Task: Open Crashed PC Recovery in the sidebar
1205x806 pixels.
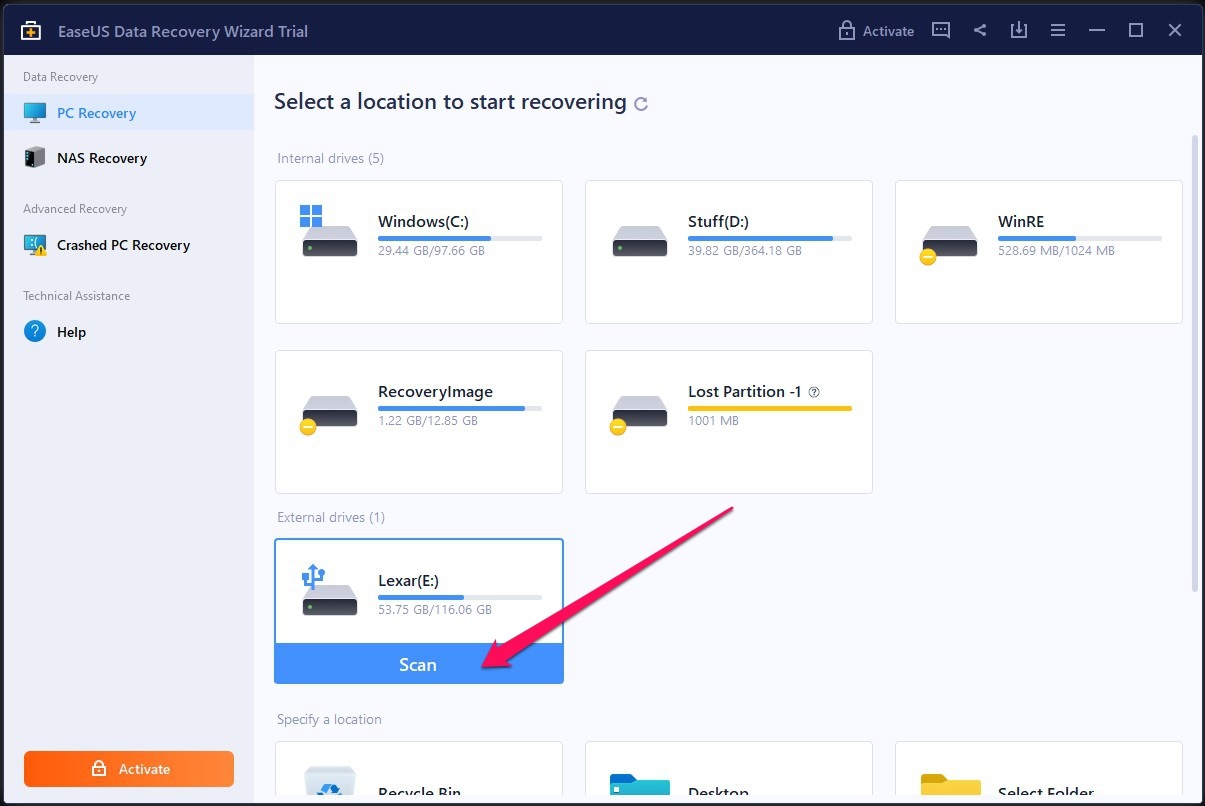Action: tap(127, 245)
